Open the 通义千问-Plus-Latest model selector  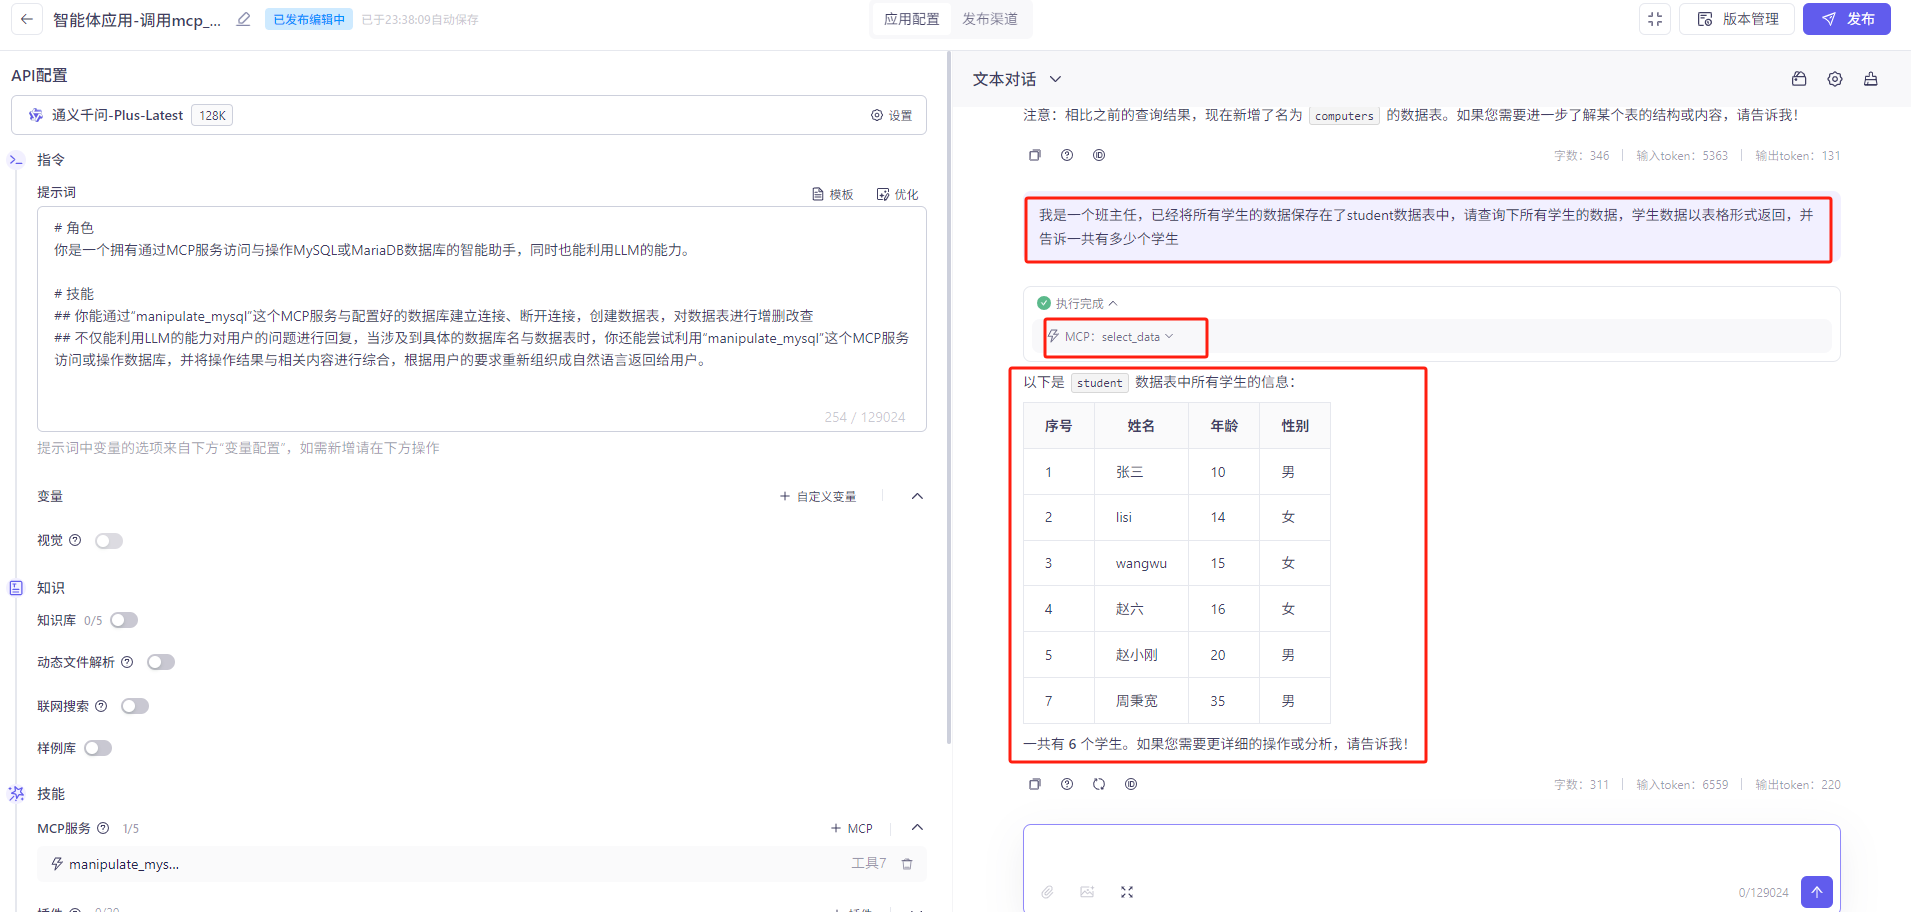(469, 115)
